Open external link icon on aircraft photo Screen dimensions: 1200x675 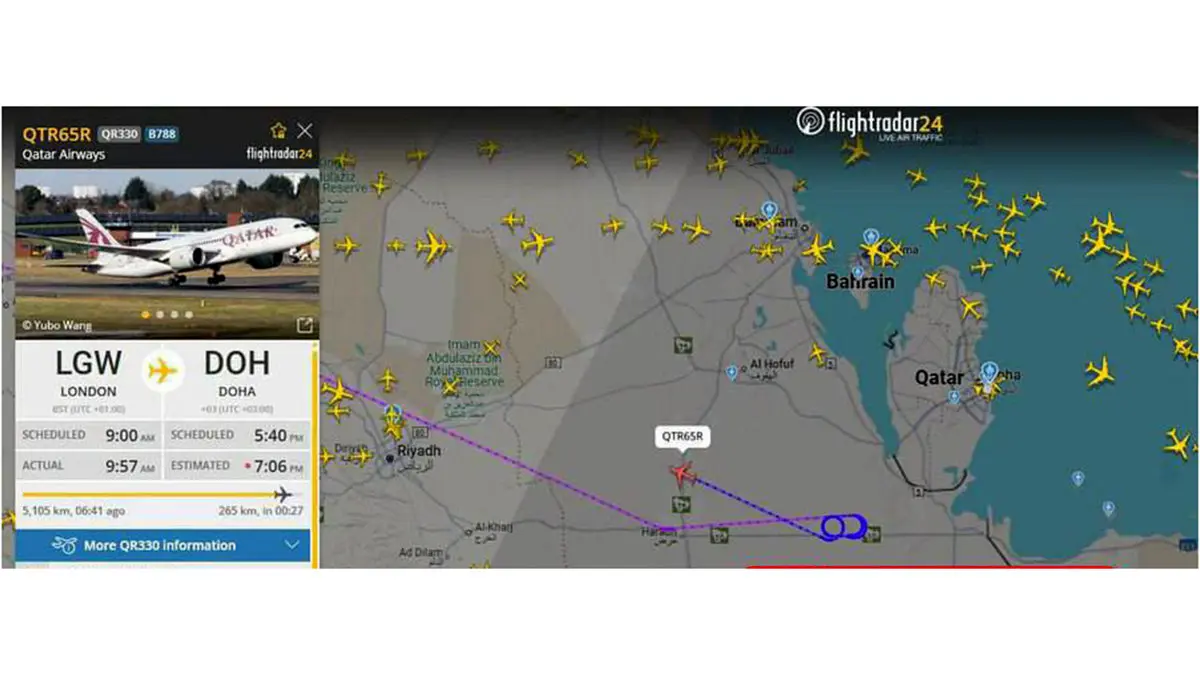click(305, 325)
